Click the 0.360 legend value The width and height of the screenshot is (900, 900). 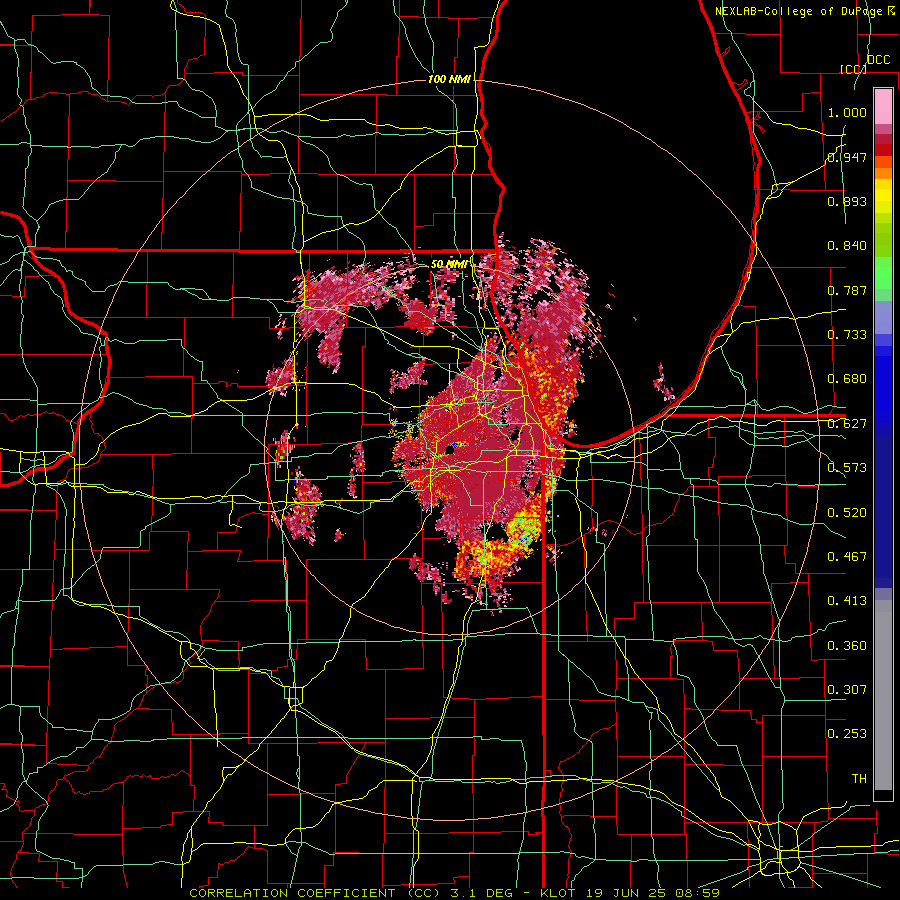[x=847, y=646]
